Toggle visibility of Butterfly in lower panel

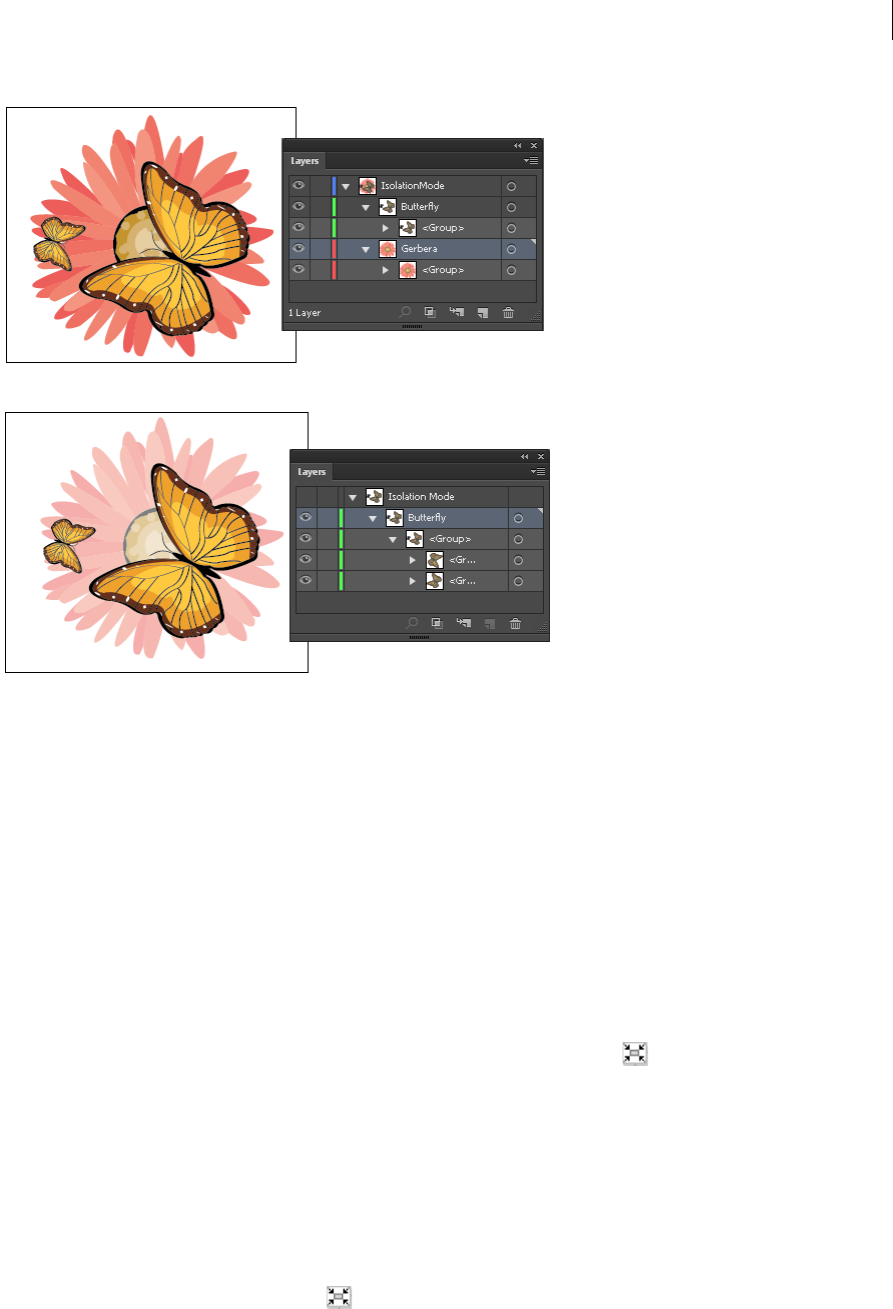(x=306, y=518)
